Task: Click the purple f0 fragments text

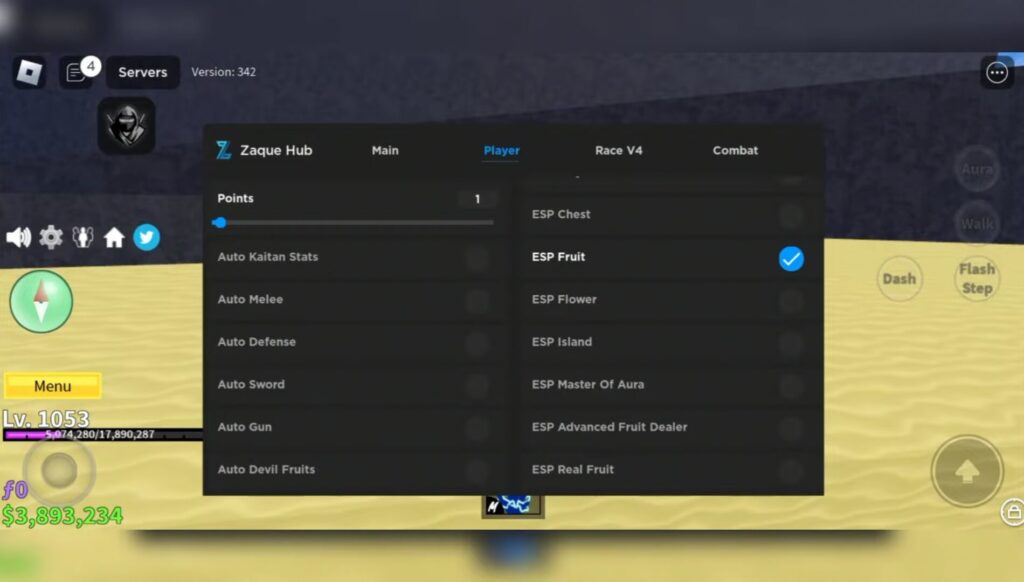Action: (15, 490)
